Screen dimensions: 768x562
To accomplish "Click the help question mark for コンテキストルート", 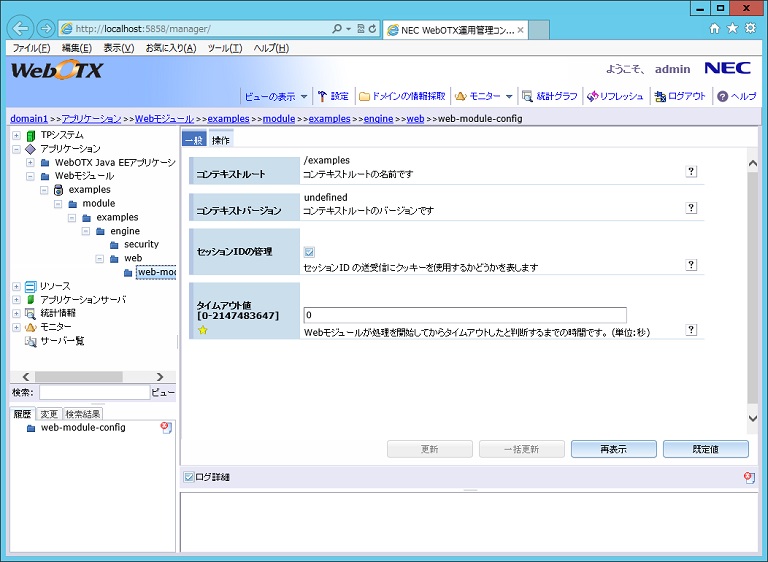I will [691, 172].
